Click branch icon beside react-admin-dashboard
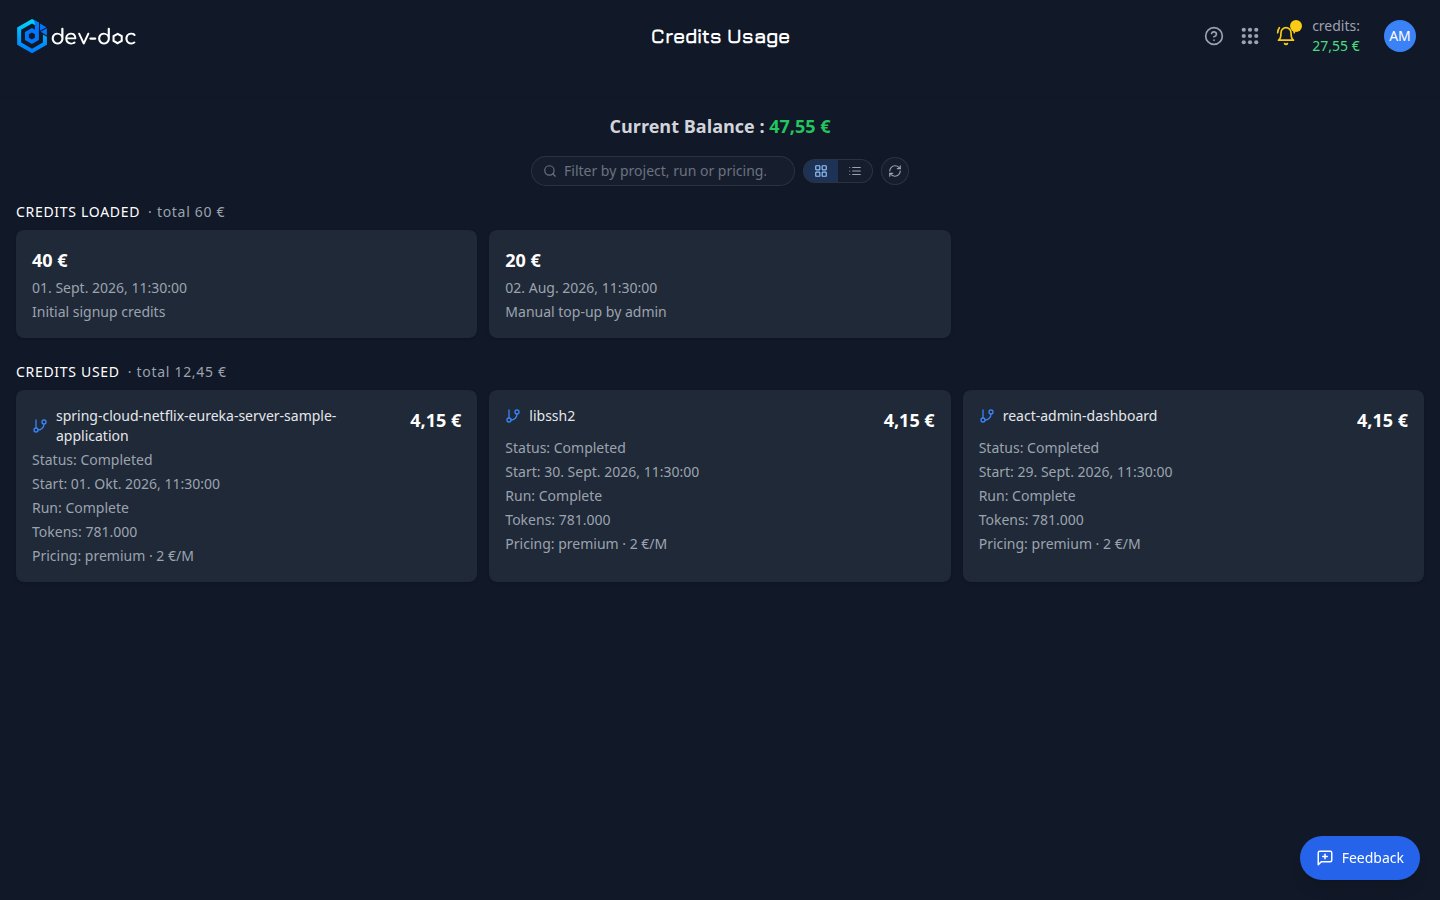Screen dimensions: 1440x900 pos(987,416)
